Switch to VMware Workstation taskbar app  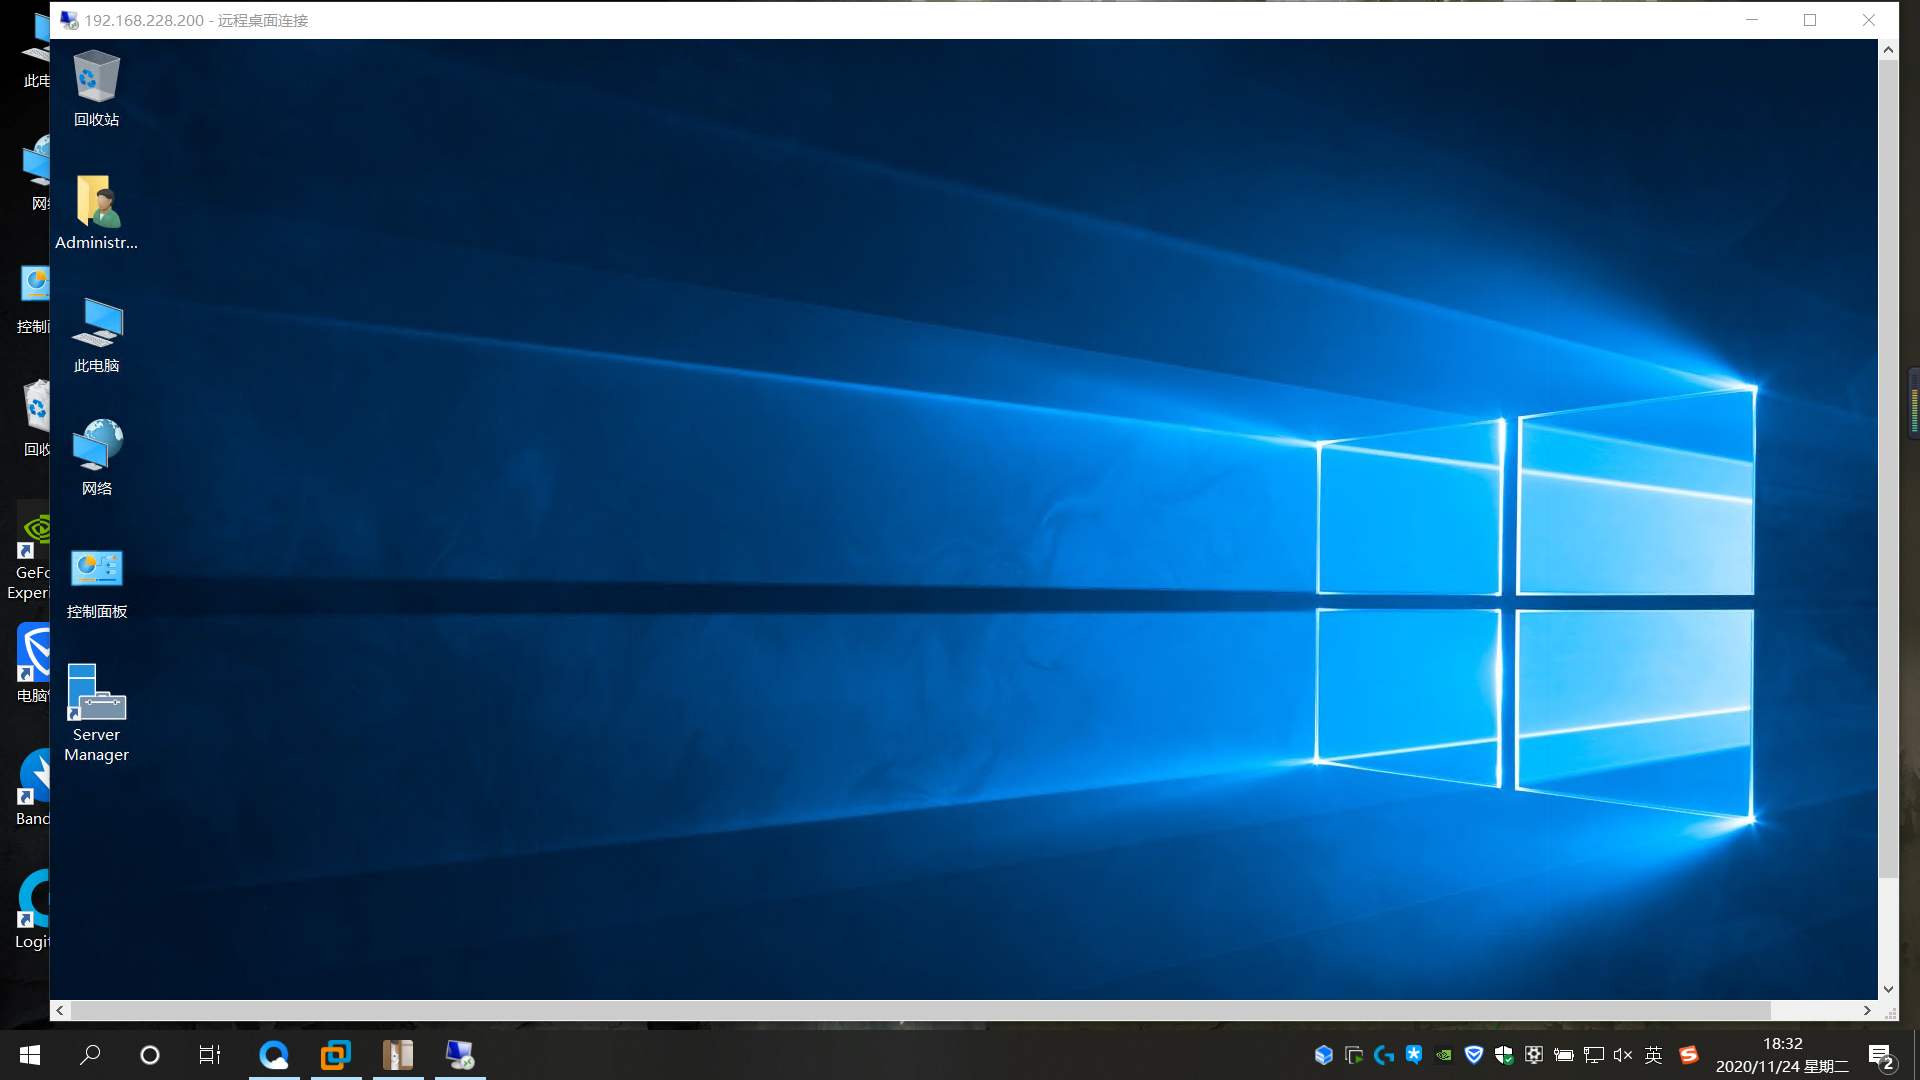336,1055
